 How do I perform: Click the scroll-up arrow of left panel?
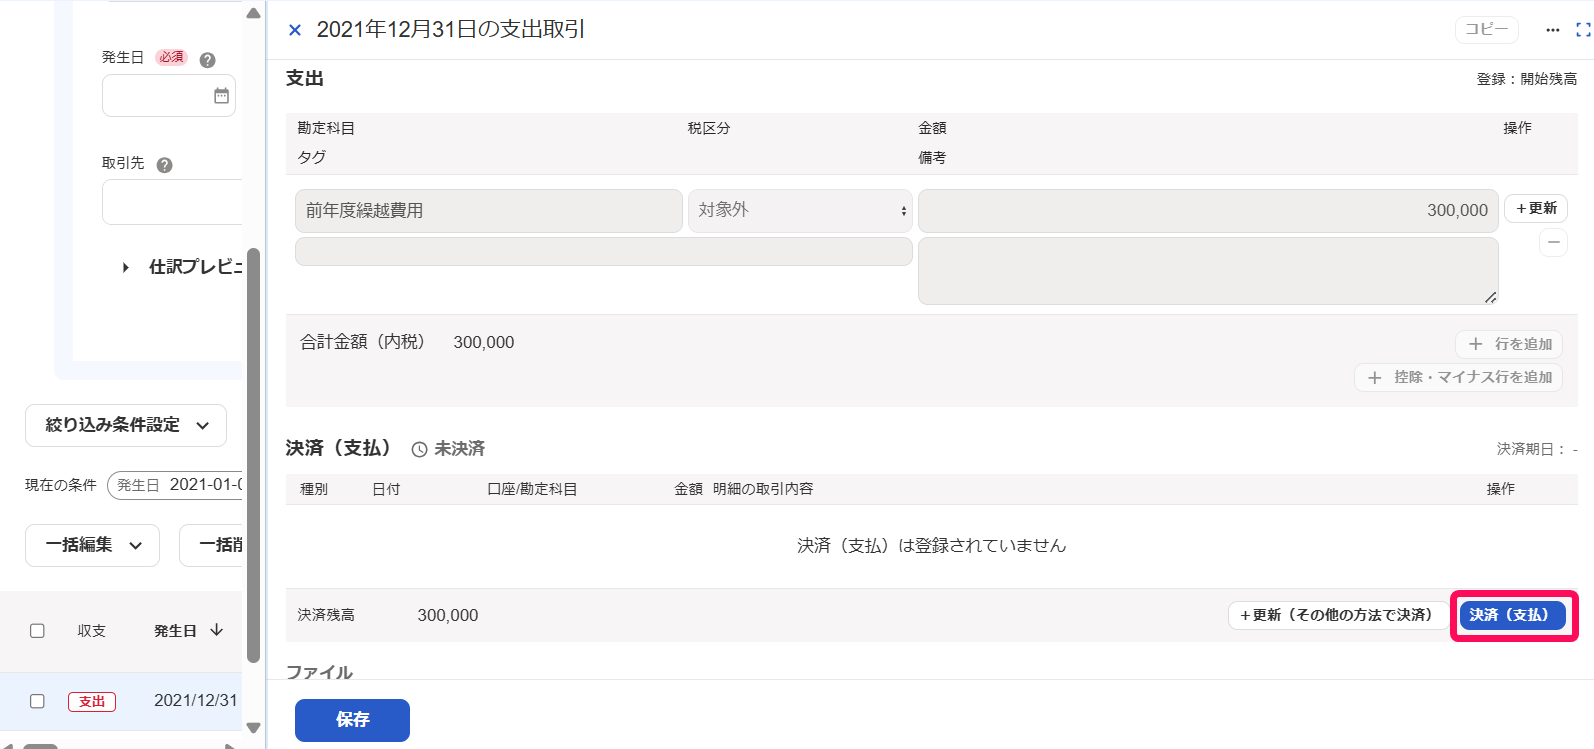point(253,13)
